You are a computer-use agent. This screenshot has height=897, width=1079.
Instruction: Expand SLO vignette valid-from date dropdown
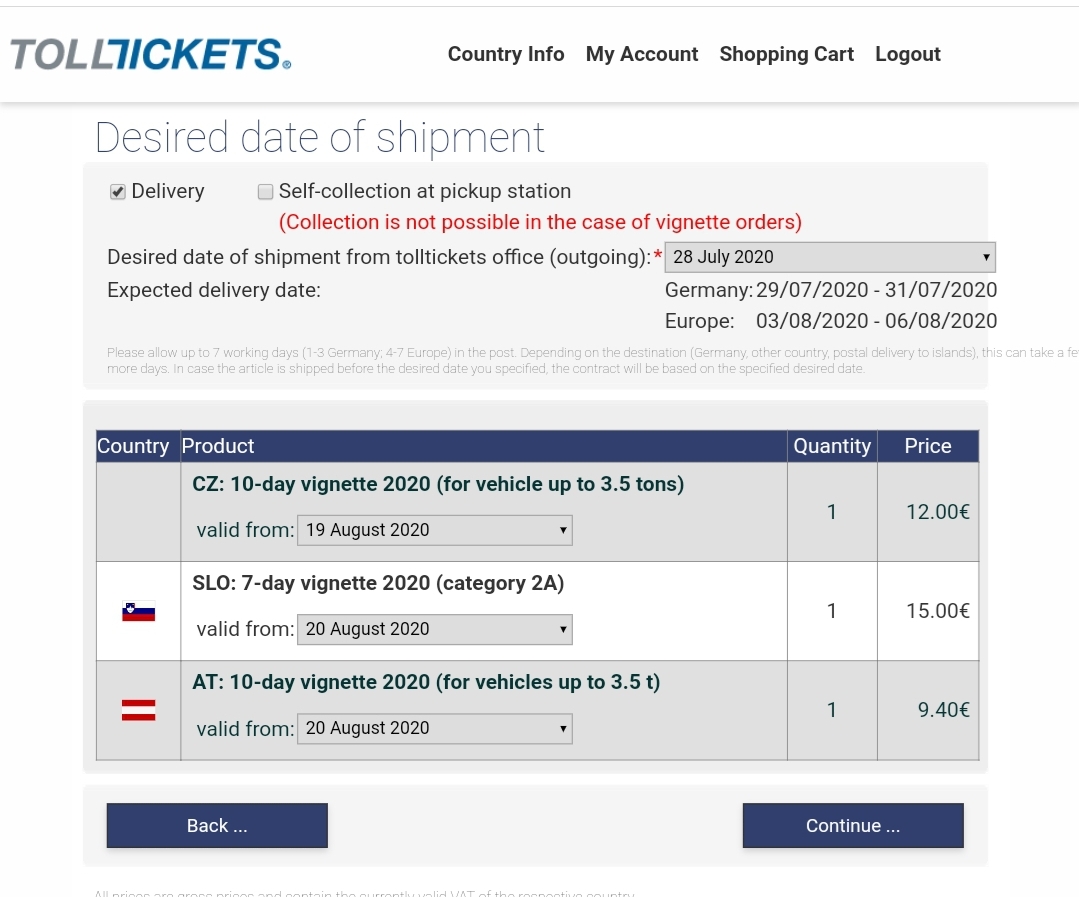434,629
